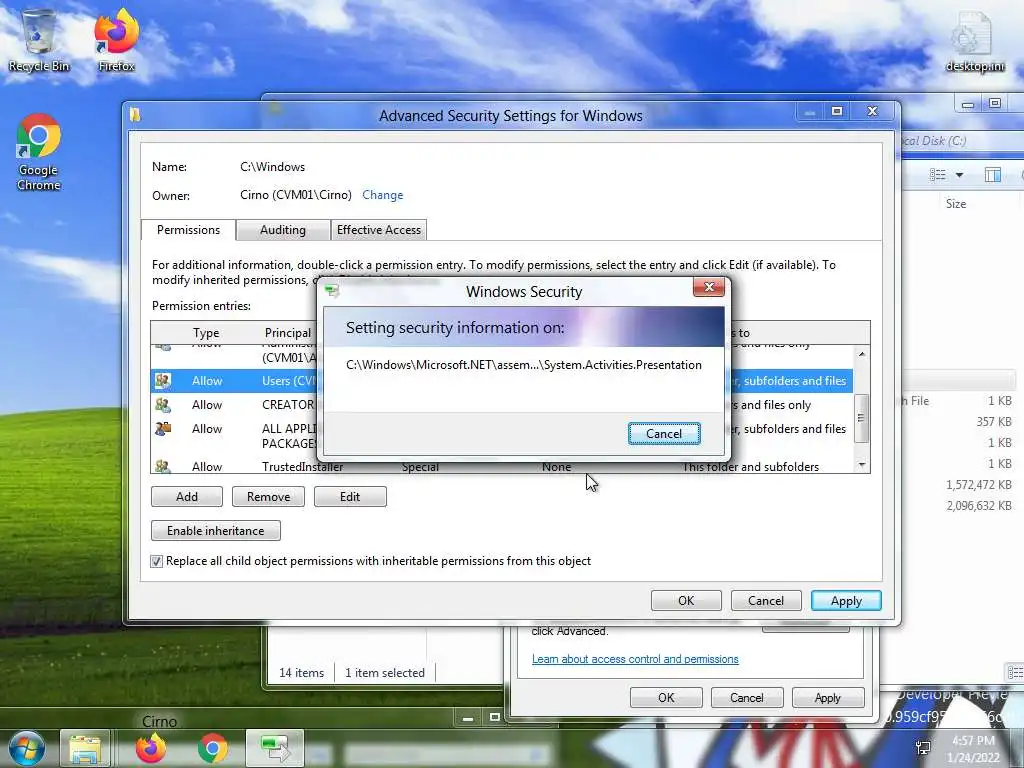Select the ALL APPLICATION PACKAGES entry
Image resolution: width=1024 pixels, height=768 pixels.
click(x=502, y=436)
